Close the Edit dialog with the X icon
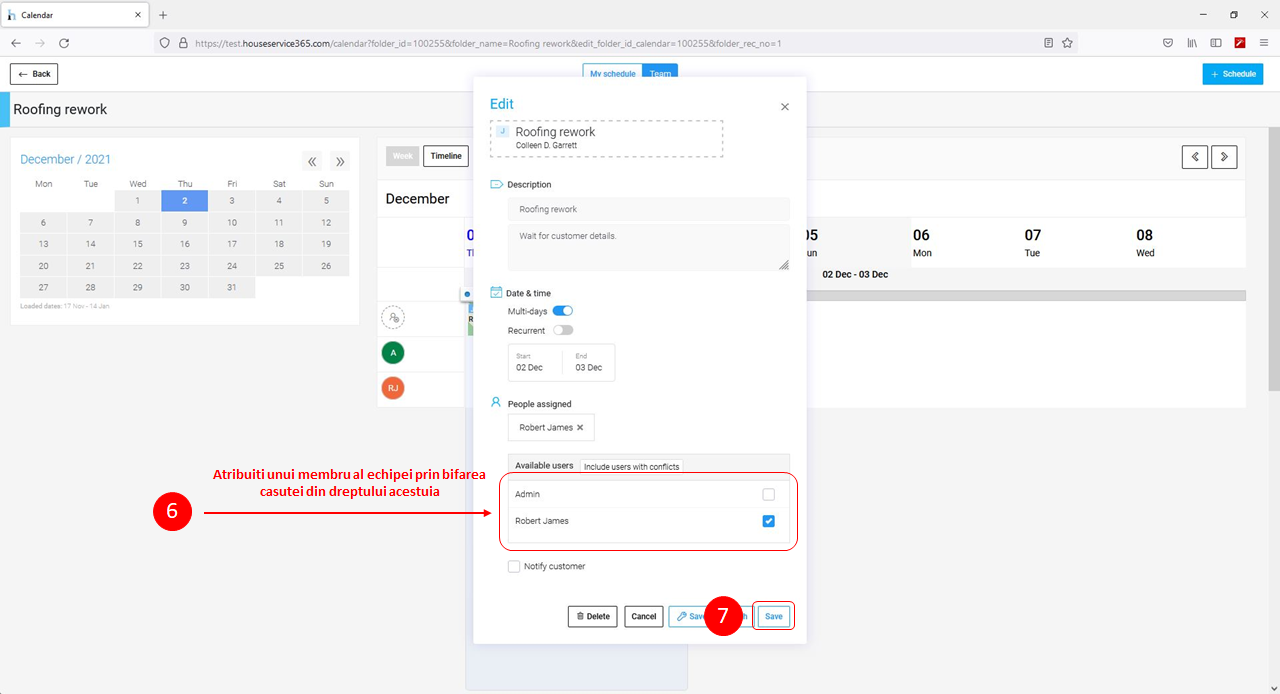The image size is (1280, 694). click(784, 107)
